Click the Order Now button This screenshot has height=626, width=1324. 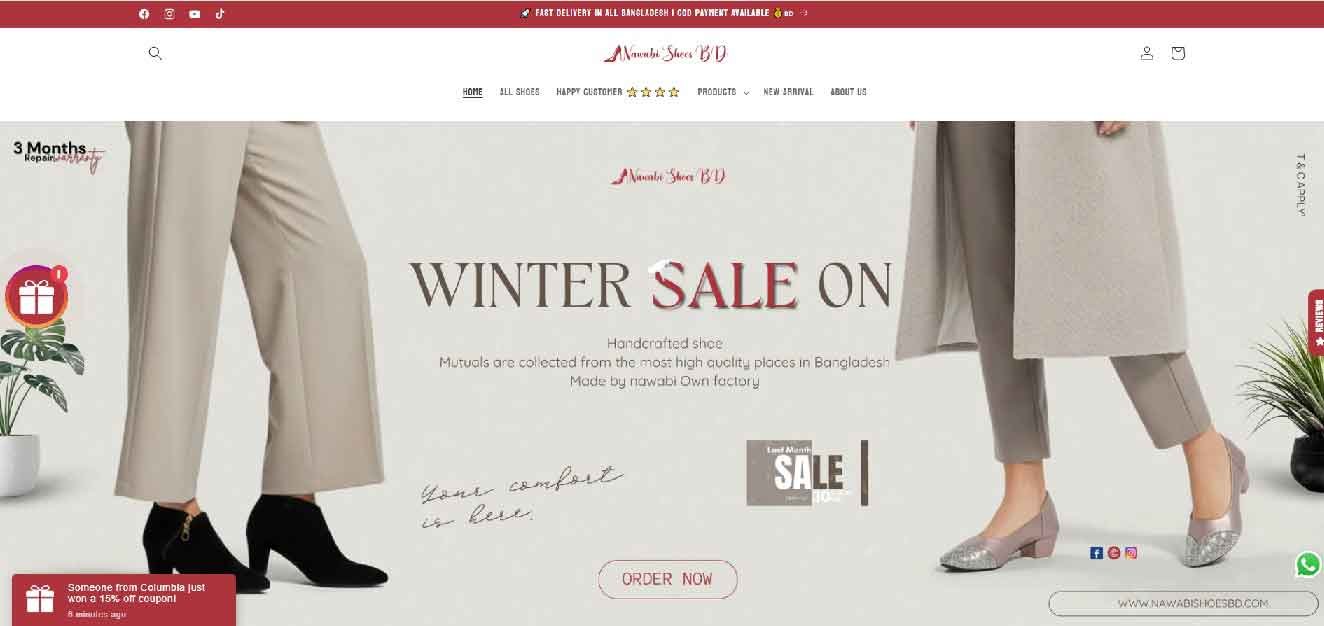(x=668, y=579)
